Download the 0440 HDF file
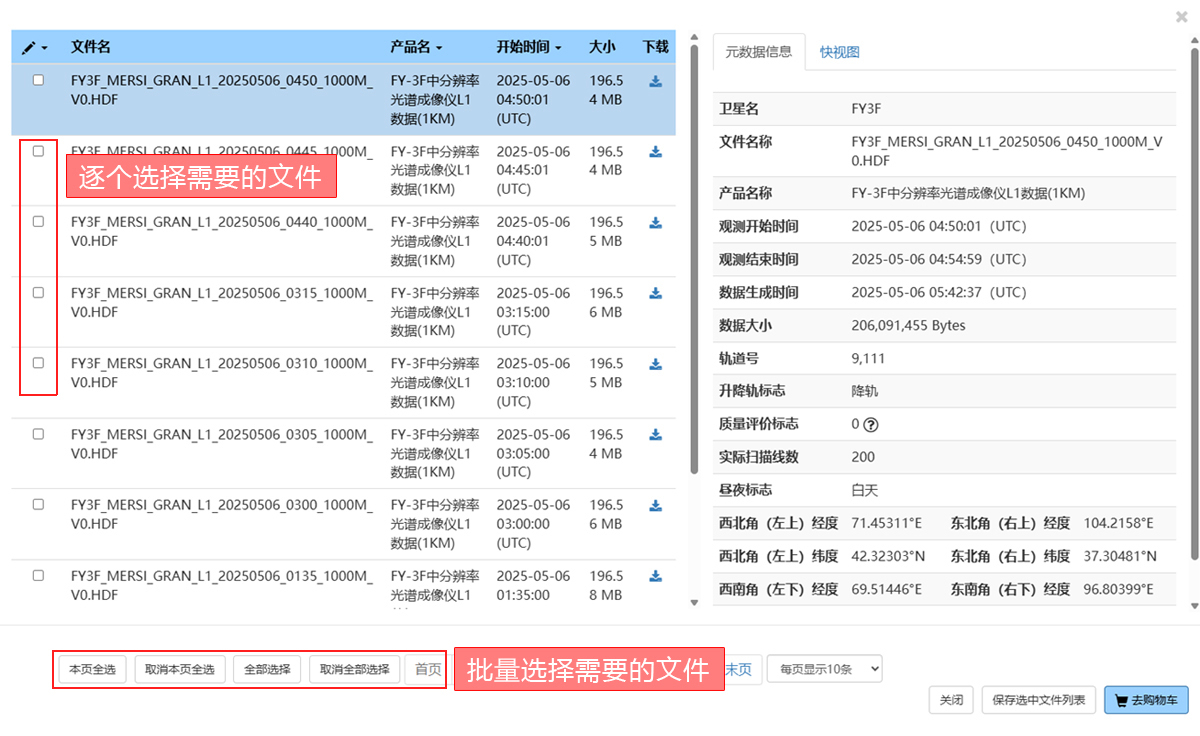This screenshot has width=1200, height=736. pos(655,223)
